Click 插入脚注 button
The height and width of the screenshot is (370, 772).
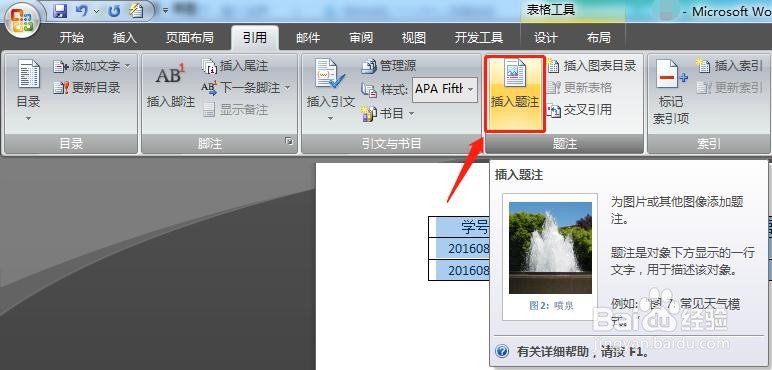pyautogui.click(x=171, y=85)
